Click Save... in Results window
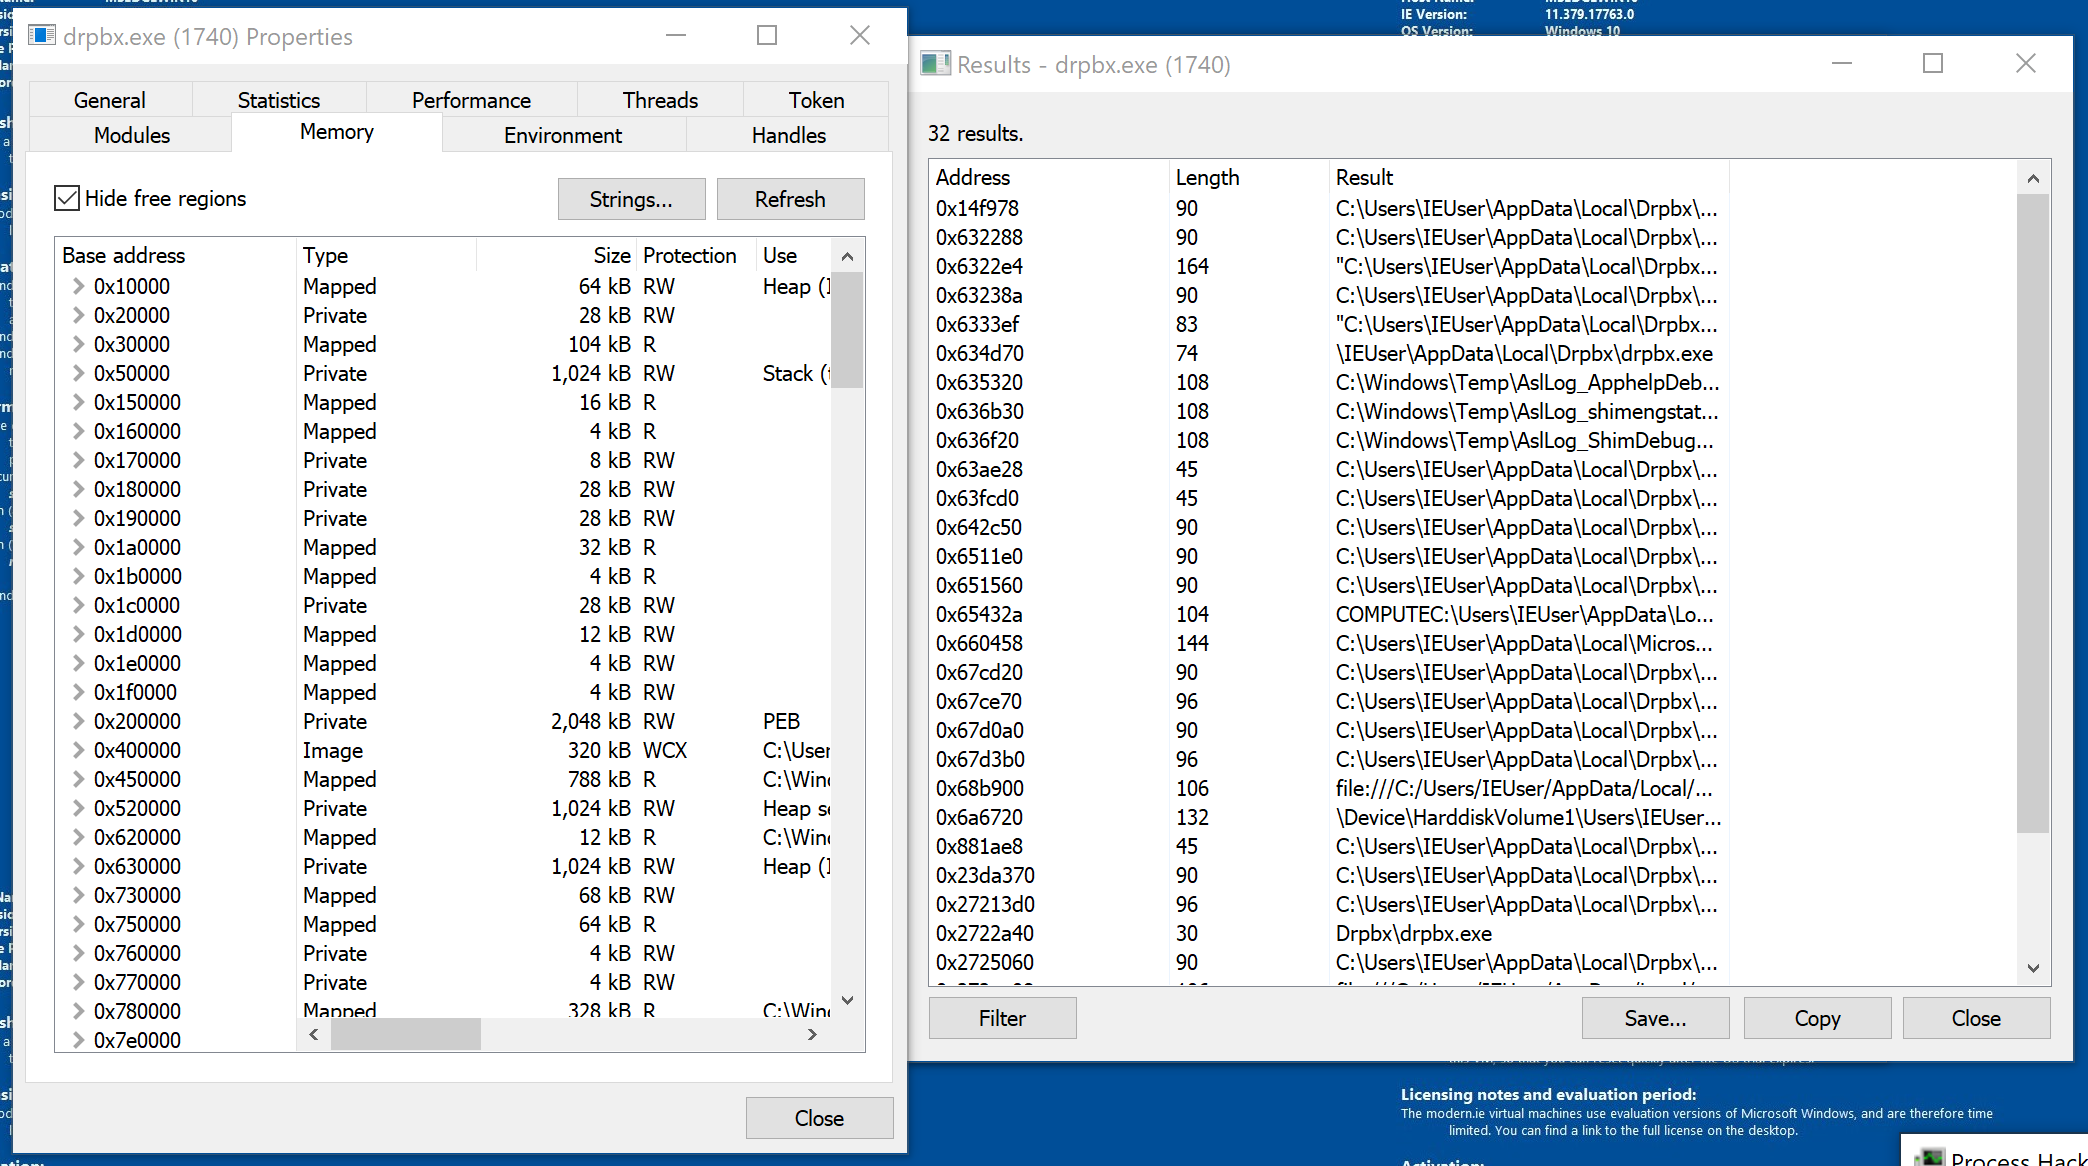 click(1655, 1018)
